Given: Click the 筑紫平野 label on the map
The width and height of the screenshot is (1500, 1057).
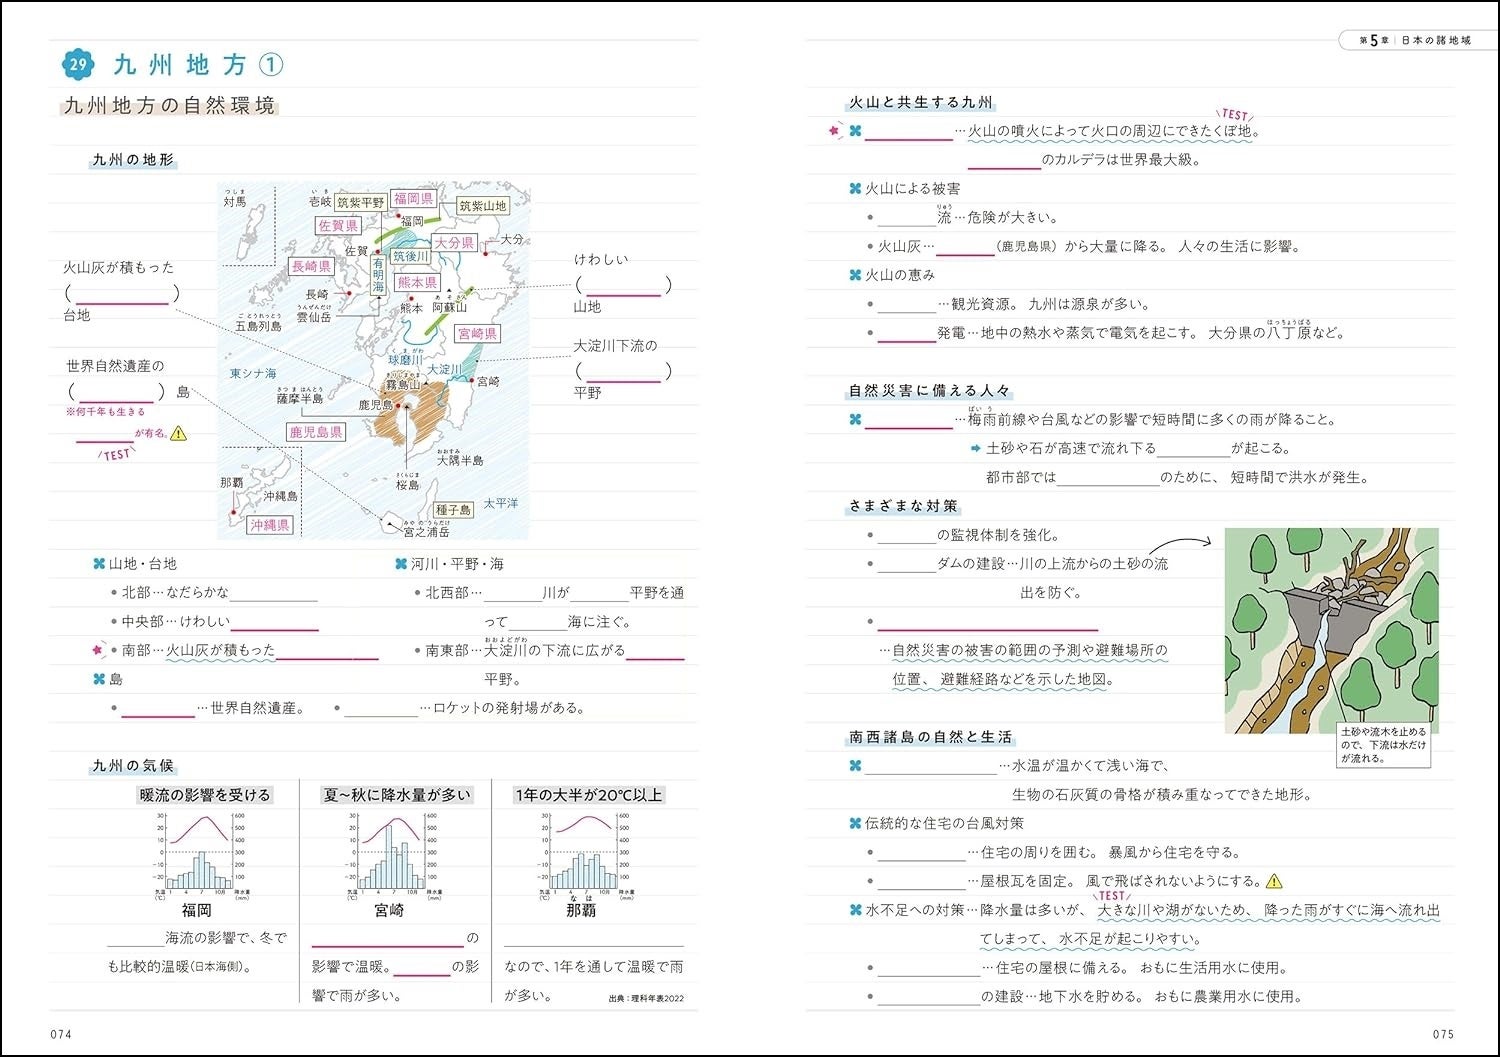Looking at the screenshot, I should click(360, 202).
